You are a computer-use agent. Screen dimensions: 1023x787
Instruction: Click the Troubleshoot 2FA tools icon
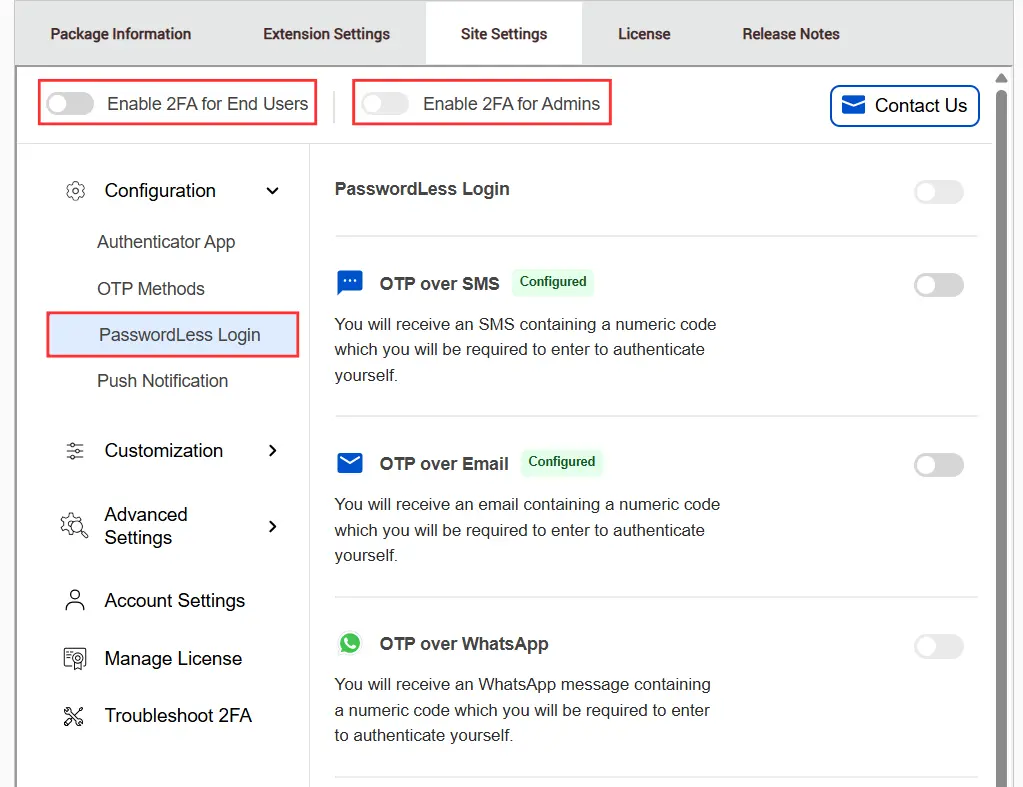point(74,716)
